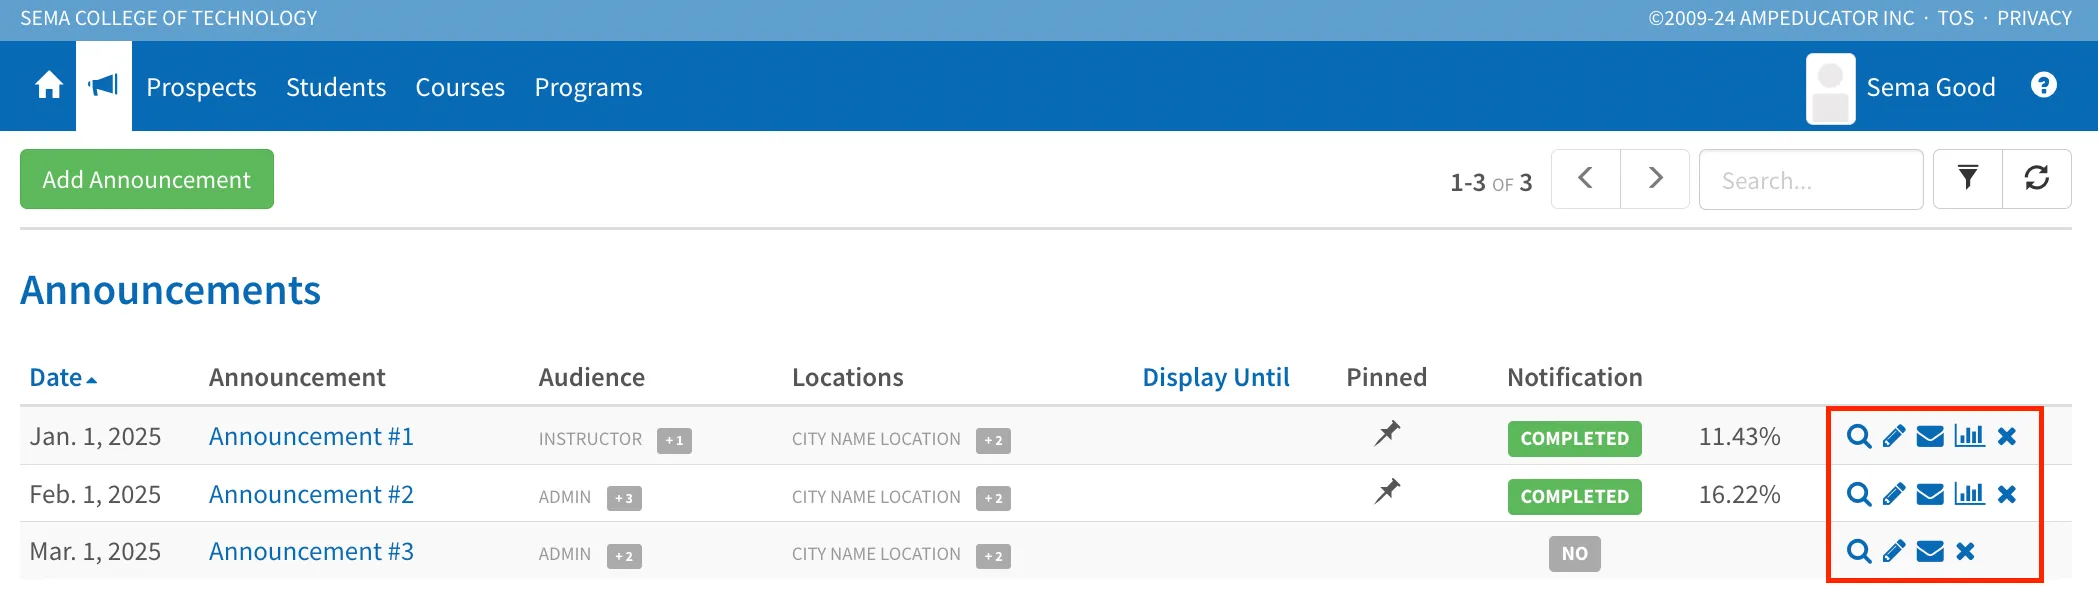Send email for Announcement #2
Screen dimensions: 2098x590
click(x=1930, y=495)
